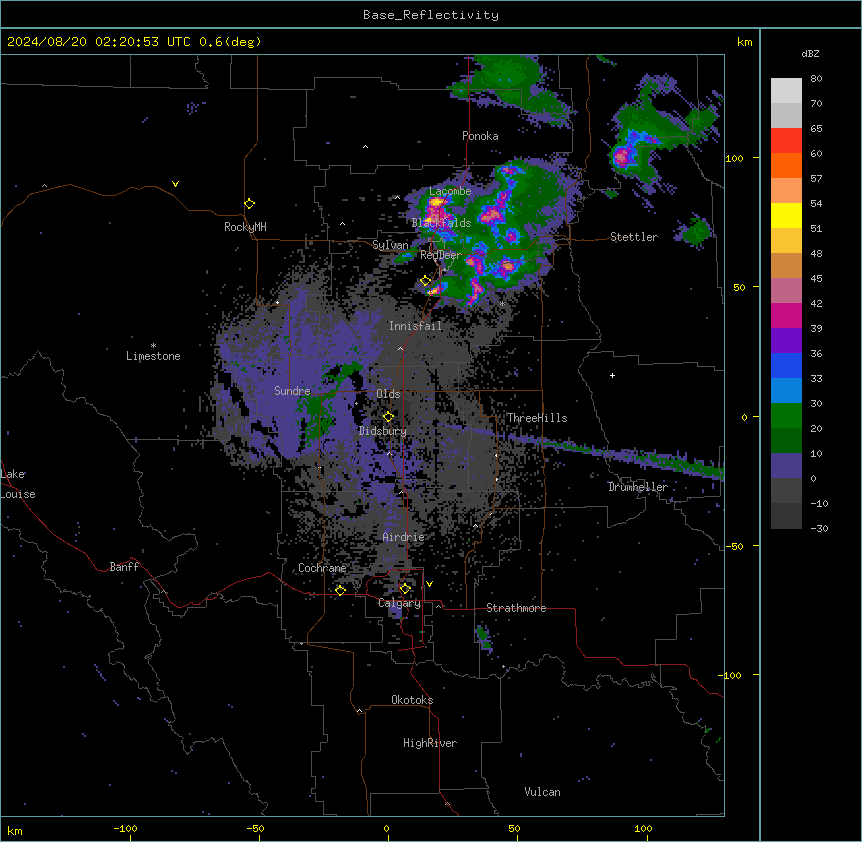
Task: Click the white caret marker below Innisfail
Action: point(400,348)
